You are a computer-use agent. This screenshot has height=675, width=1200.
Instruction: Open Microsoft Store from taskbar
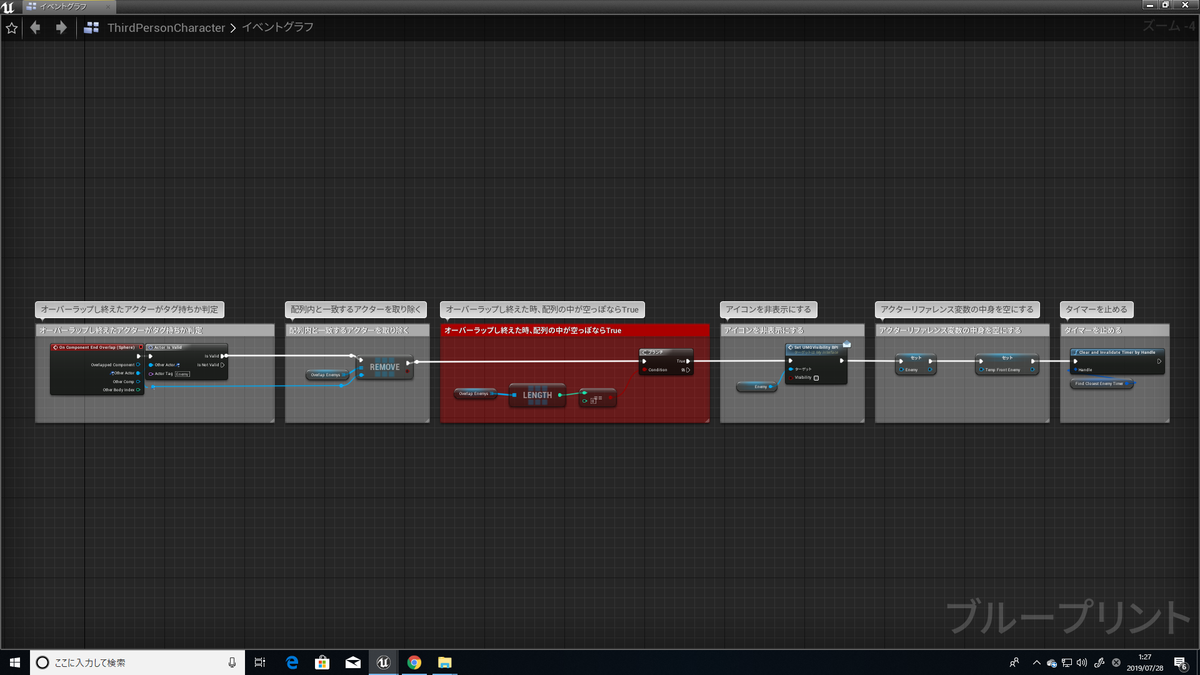[x=322, y=662]
